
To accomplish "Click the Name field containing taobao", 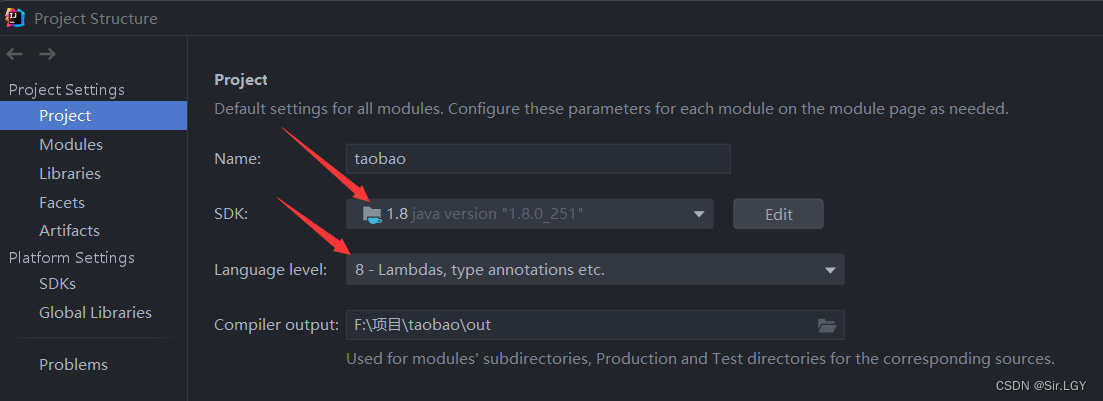I will tap(538, 159).
